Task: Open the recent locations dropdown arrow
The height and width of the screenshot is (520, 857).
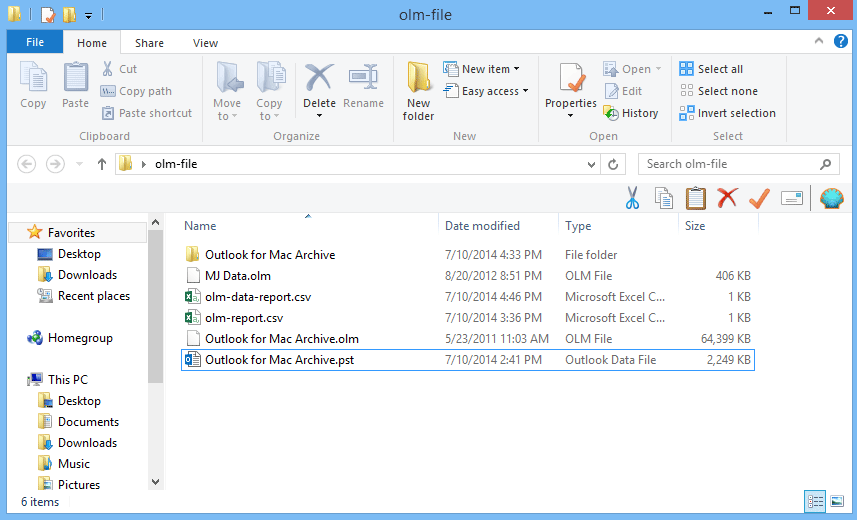Action: 79,164
